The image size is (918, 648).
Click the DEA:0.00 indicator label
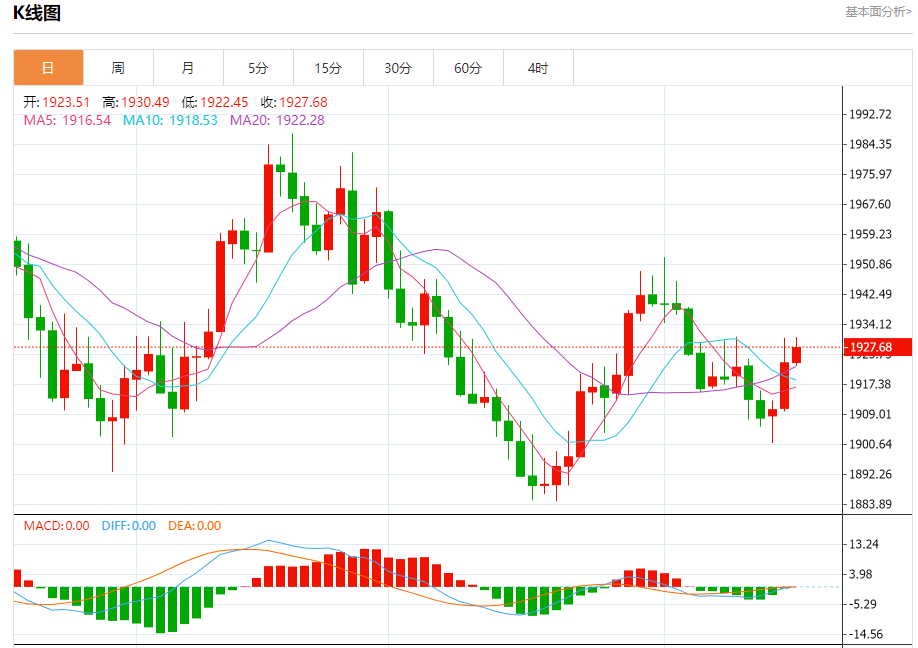[194, 526]
